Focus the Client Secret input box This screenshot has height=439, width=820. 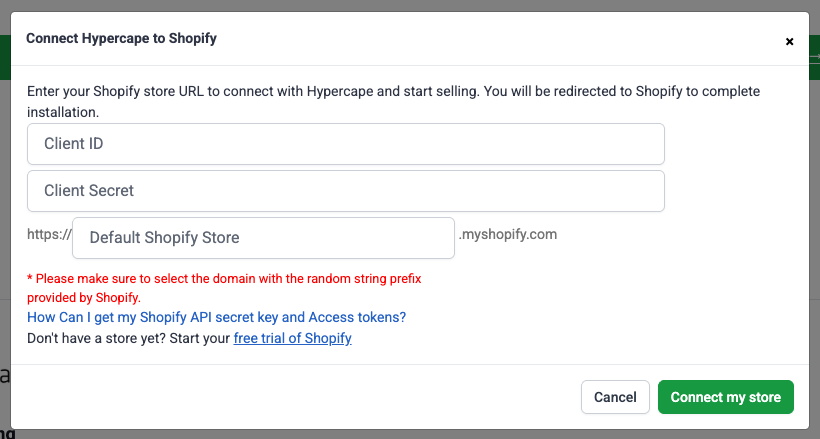pyautogui.click(x=346, y=191)
